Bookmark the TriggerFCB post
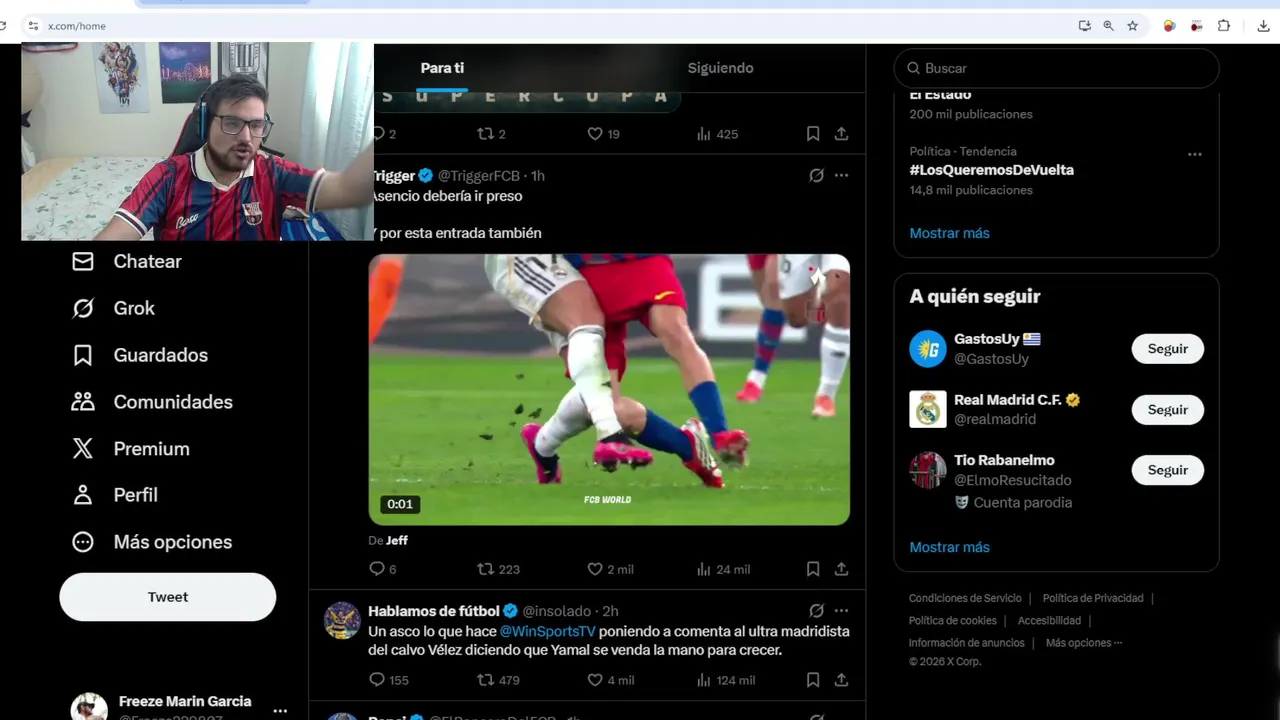 point(813,569)
